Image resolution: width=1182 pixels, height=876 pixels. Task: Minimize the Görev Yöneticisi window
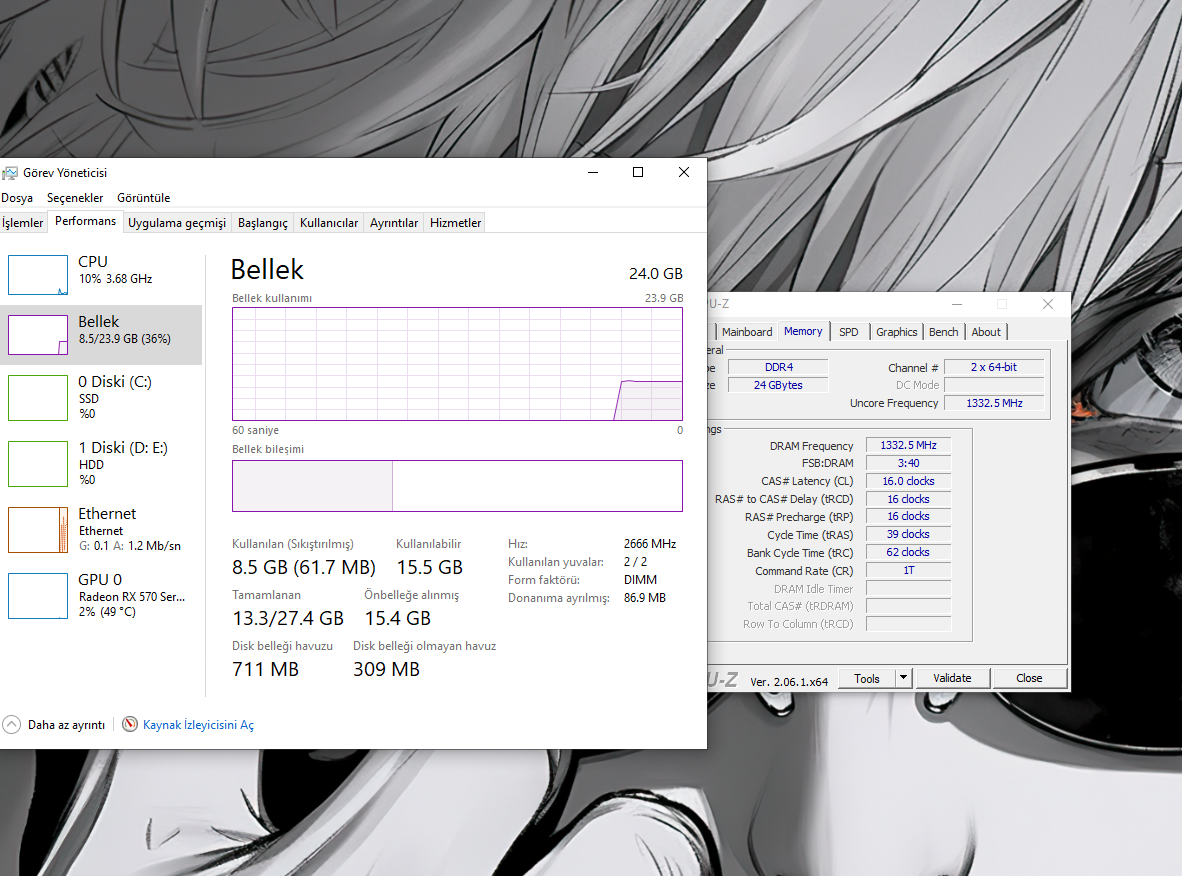593,172
